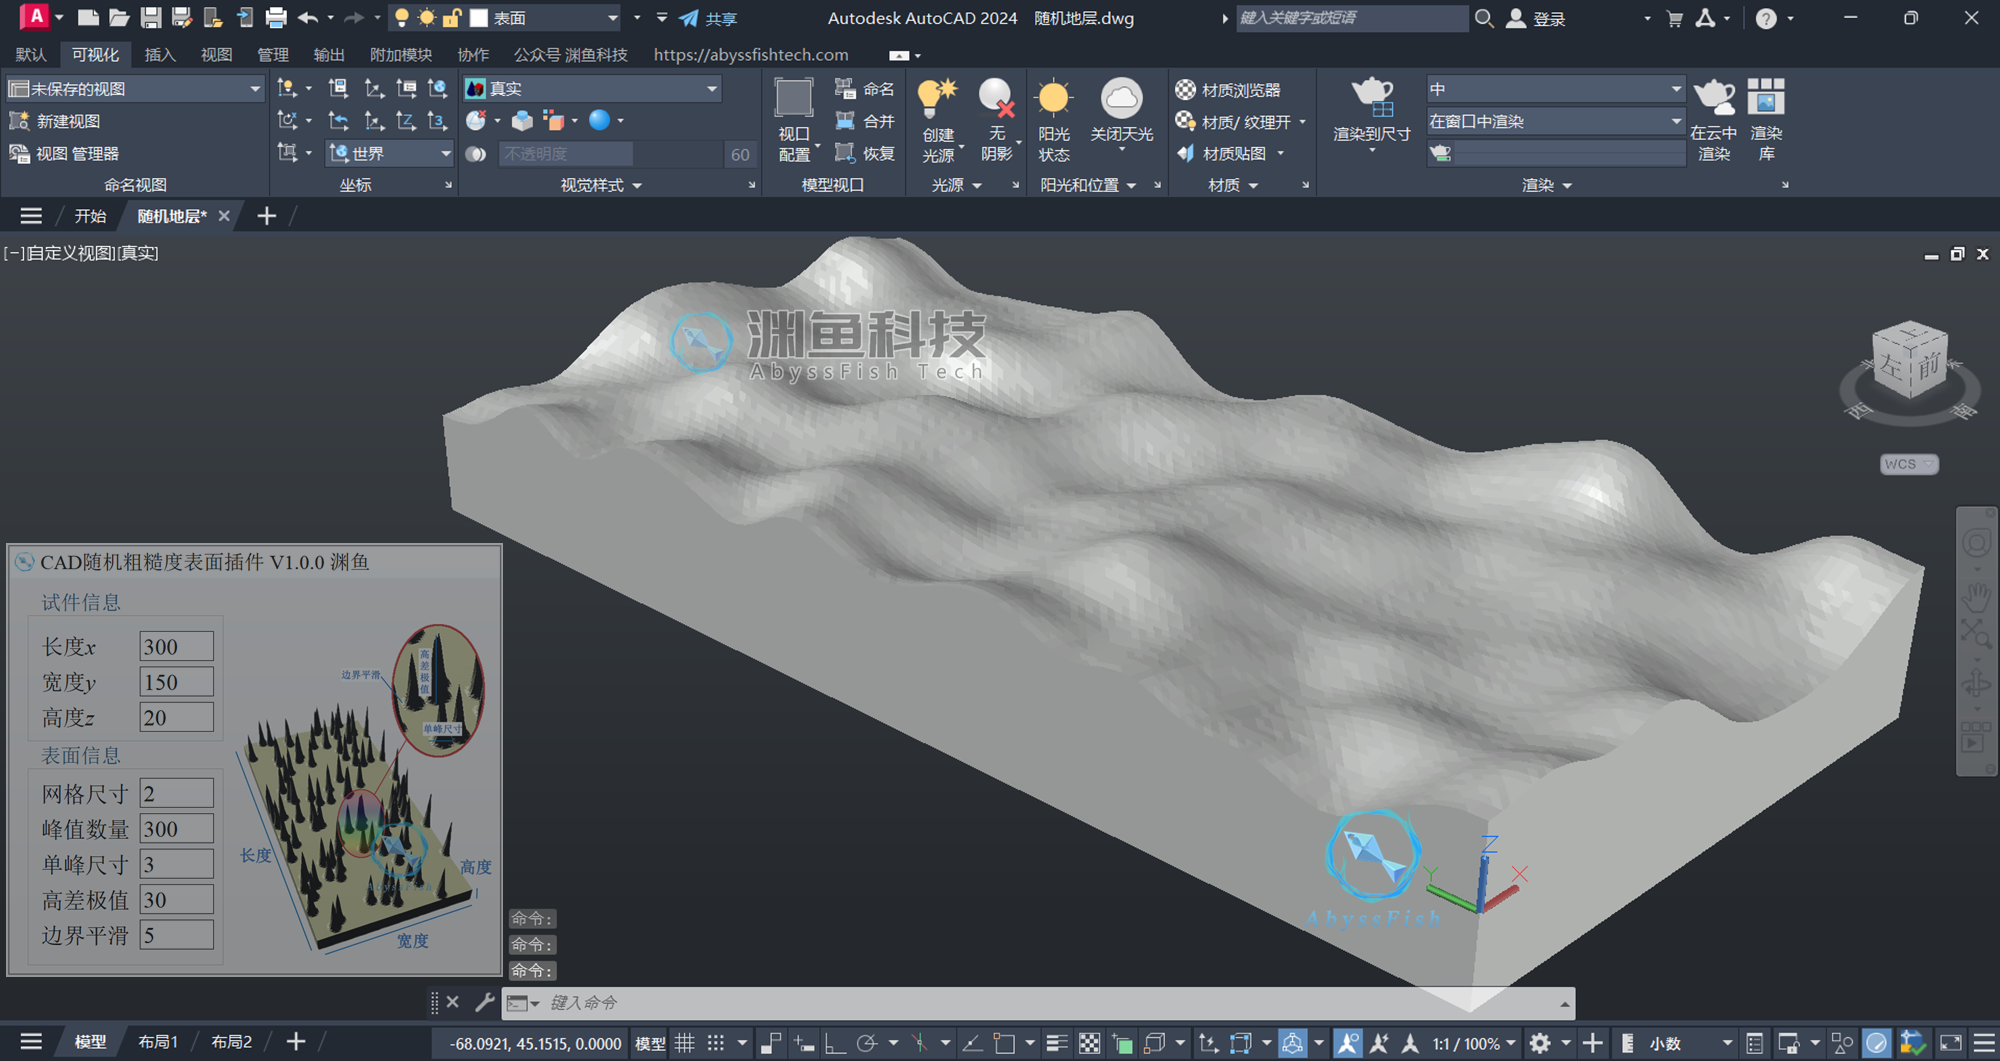Open the render preset Medium dropdown
2000x1061 pixels.
point(1555,89)
